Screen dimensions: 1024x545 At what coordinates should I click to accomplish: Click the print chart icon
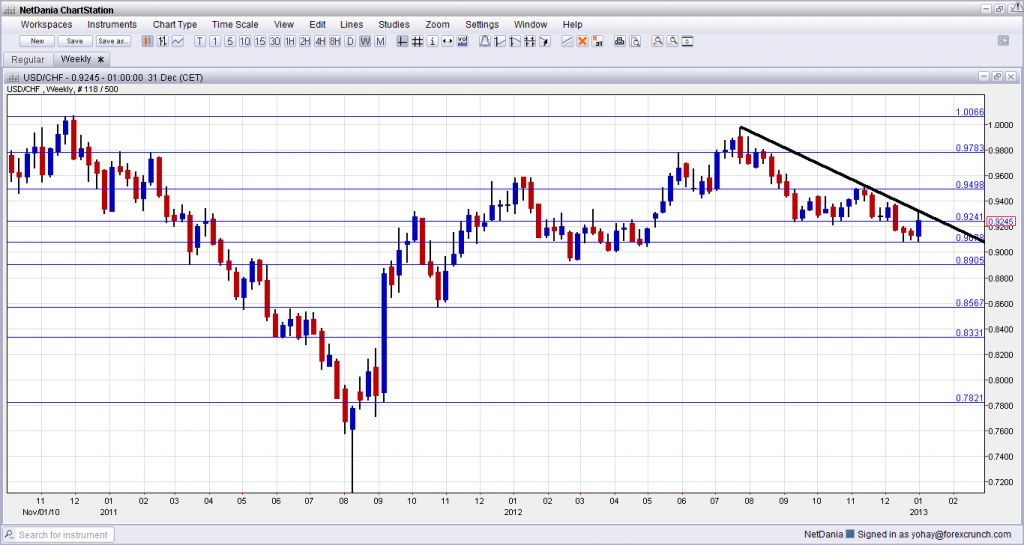tap(619, 41)
